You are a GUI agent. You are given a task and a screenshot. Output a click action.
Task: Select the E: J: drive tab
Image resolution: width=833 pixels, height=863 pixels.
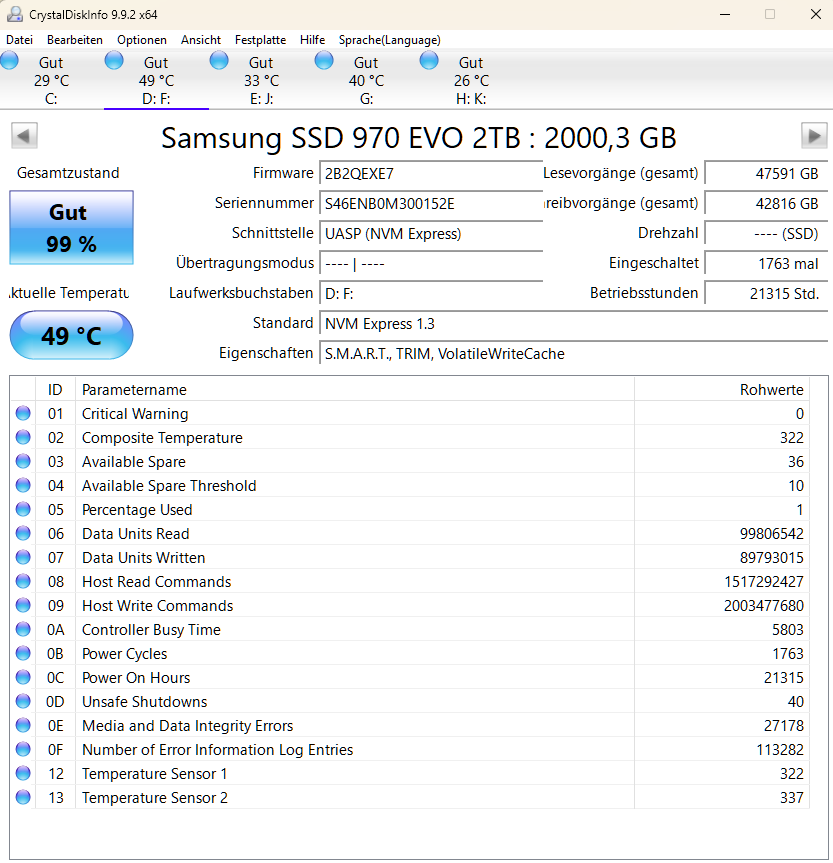[x=262, y=80]
